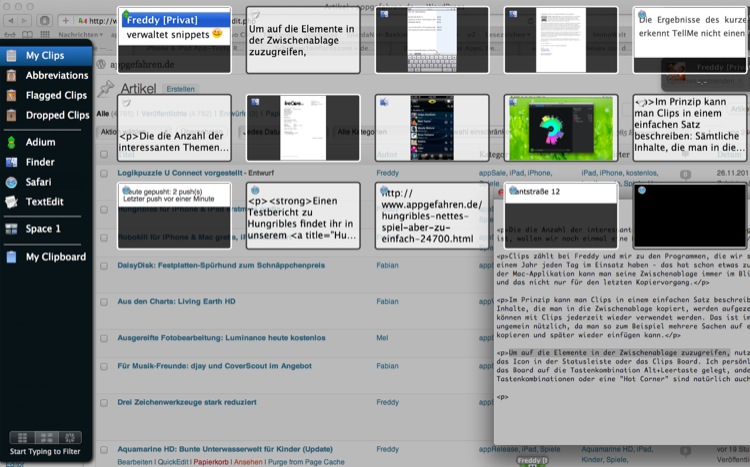Show Flagged Clips
Viewport: 750px width, 467px height.
[x=56, y=95]
